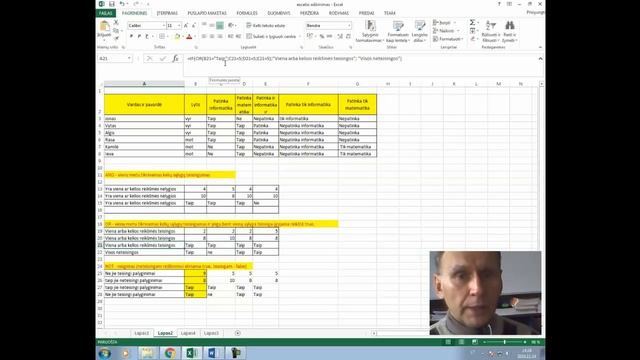Toggle middle vertical alignment
The height and width of the screenshot is (360, 640).
212,25
